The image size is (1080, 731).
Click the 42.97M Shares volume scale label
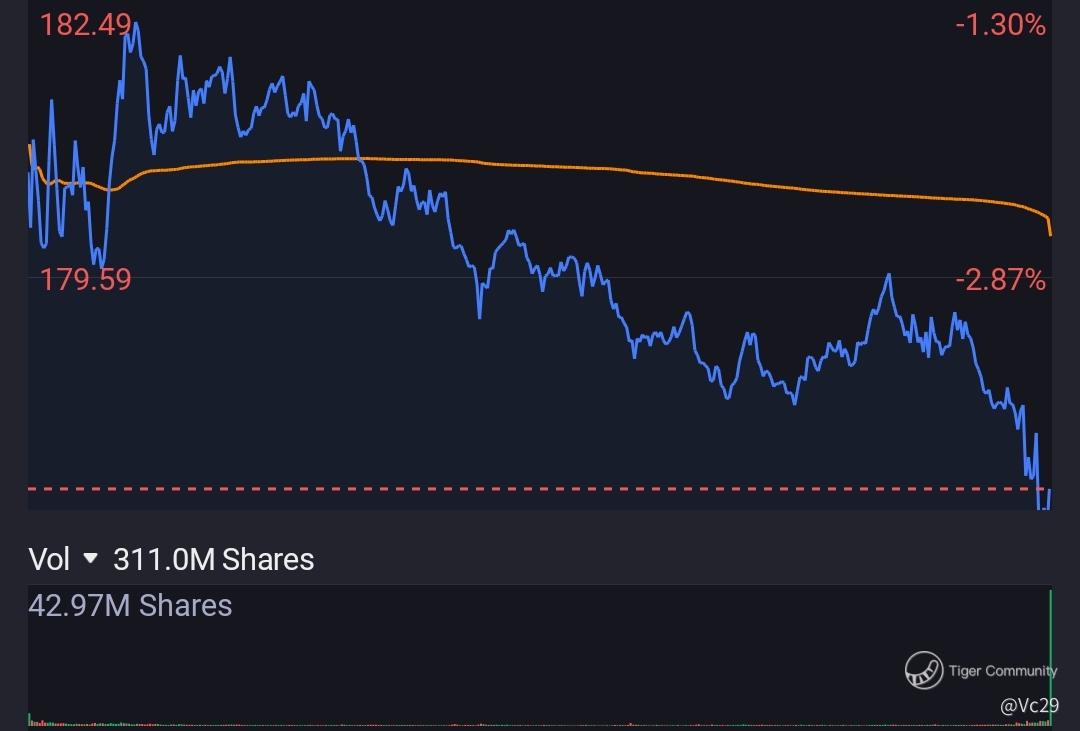pos(130,605)
